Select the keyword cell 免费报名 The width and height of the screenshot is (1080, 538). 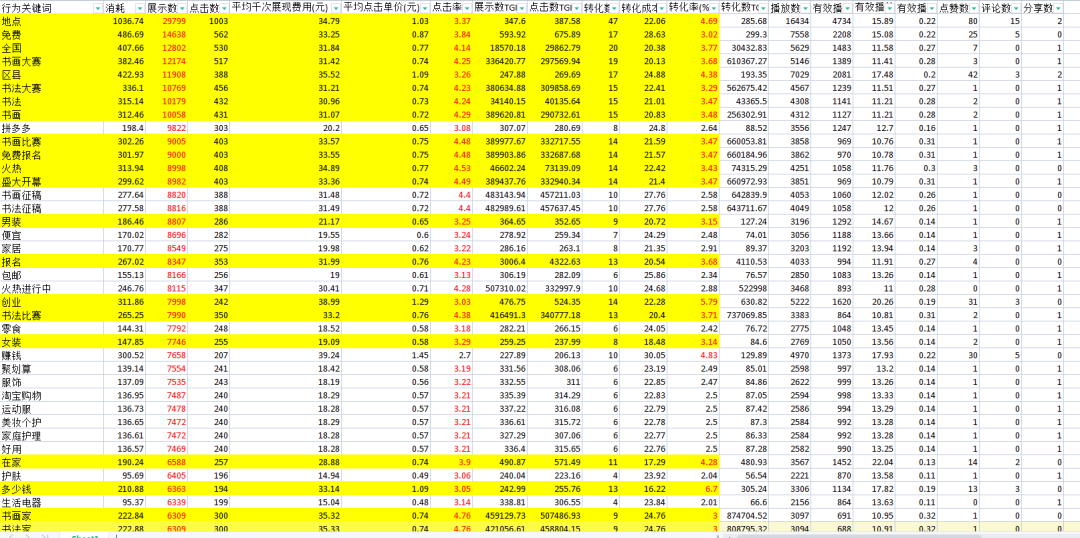coord(52,155)
